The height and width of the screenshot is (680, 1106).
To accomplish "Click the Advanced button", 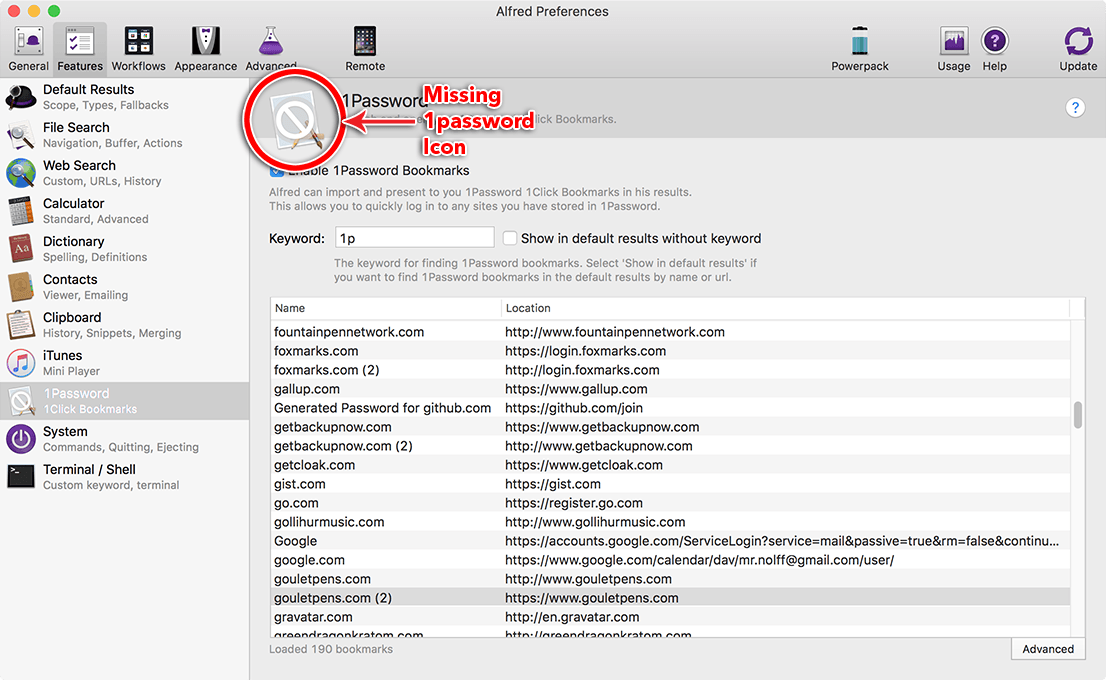I will (1047, 648).
